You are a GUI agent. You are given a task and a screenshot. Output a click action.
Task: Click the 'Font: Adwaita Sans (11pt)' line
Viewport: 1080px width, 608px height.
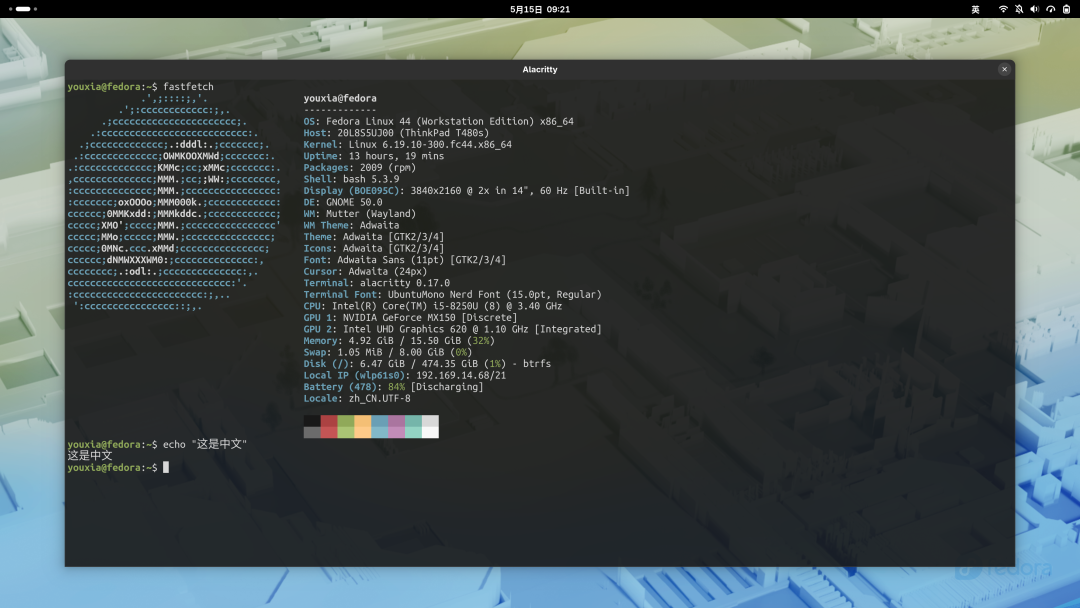pos(405,260)
